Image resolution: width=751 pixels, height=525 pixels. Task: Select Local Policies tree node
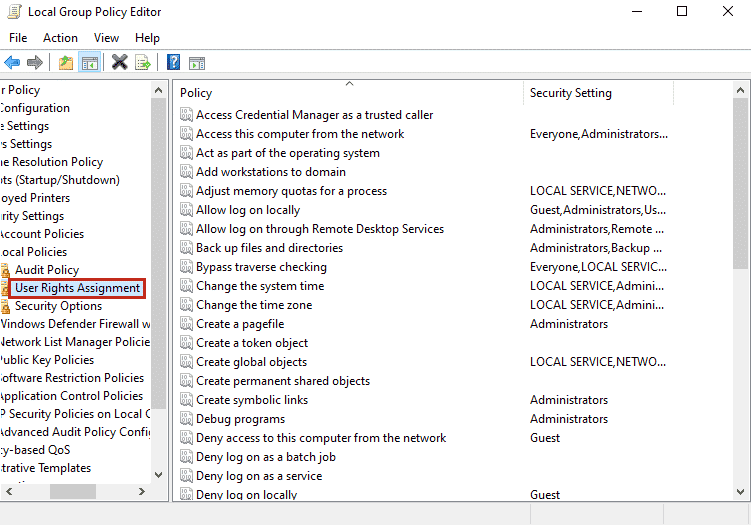34,252
